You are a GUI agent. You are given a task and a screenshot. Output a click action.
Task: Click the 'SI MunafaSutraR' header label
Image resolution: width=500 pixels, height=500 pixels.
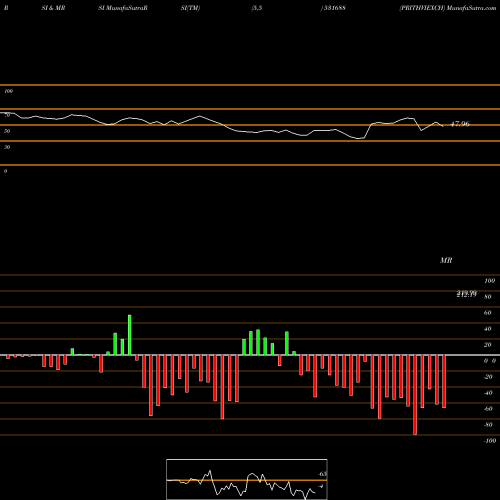point(123,8)
